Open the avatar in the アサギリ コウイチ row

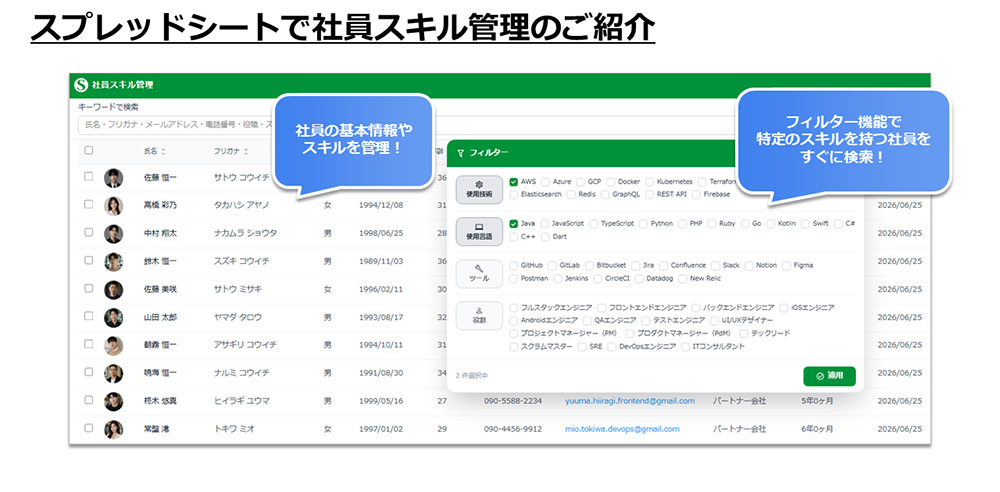tap(114, 345)
